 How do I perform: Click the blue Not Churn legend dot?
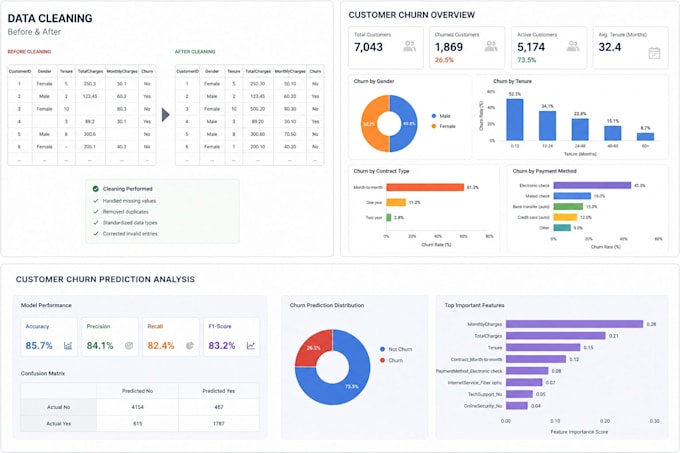click(382, 349)
